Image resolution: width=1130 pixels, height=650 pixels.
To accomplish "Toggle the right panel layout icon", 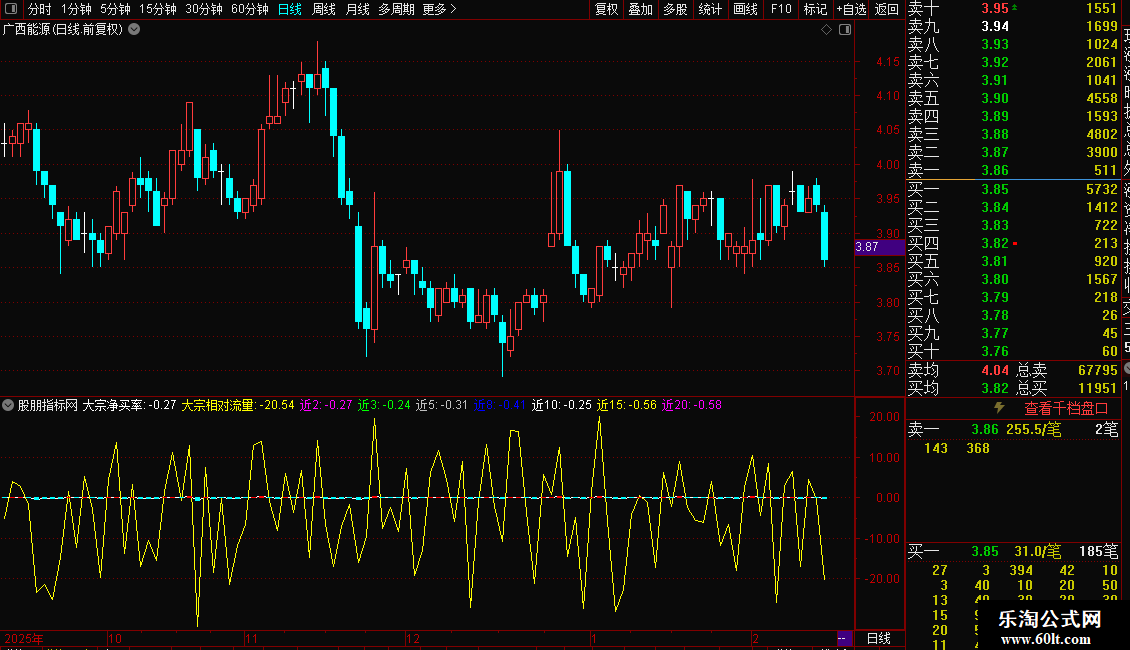I will point(845,30).
